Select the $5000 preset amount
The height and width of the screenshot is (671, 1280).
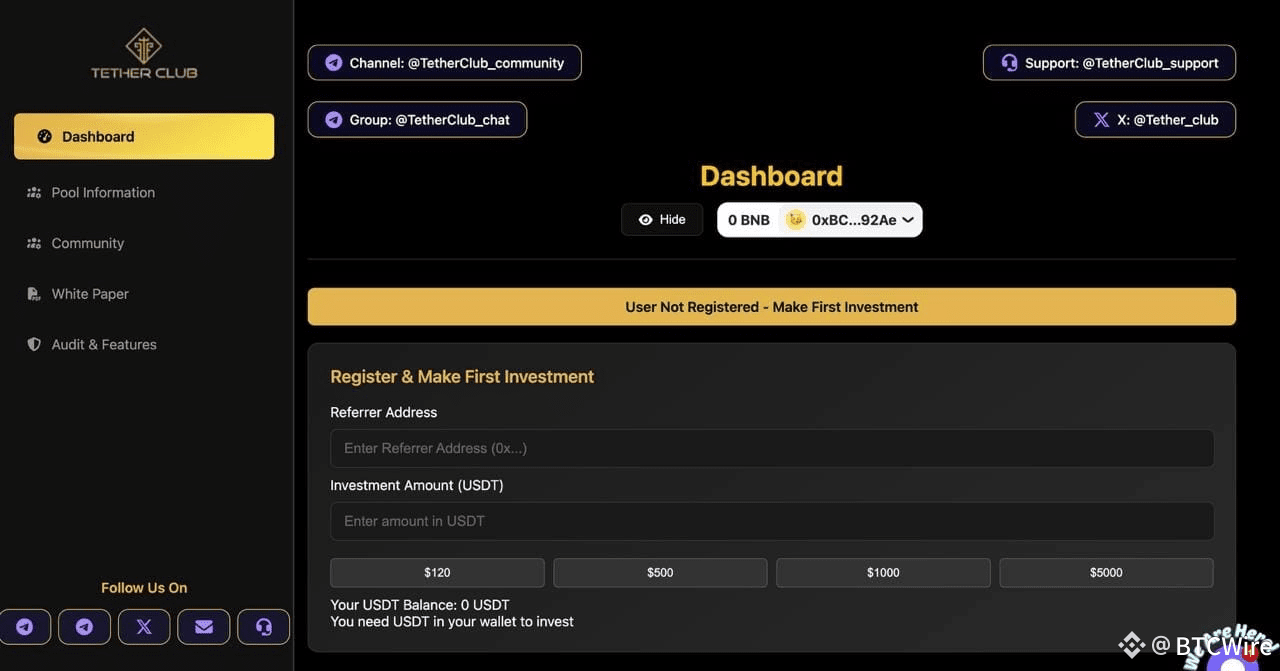click(x=1106, y=573)
